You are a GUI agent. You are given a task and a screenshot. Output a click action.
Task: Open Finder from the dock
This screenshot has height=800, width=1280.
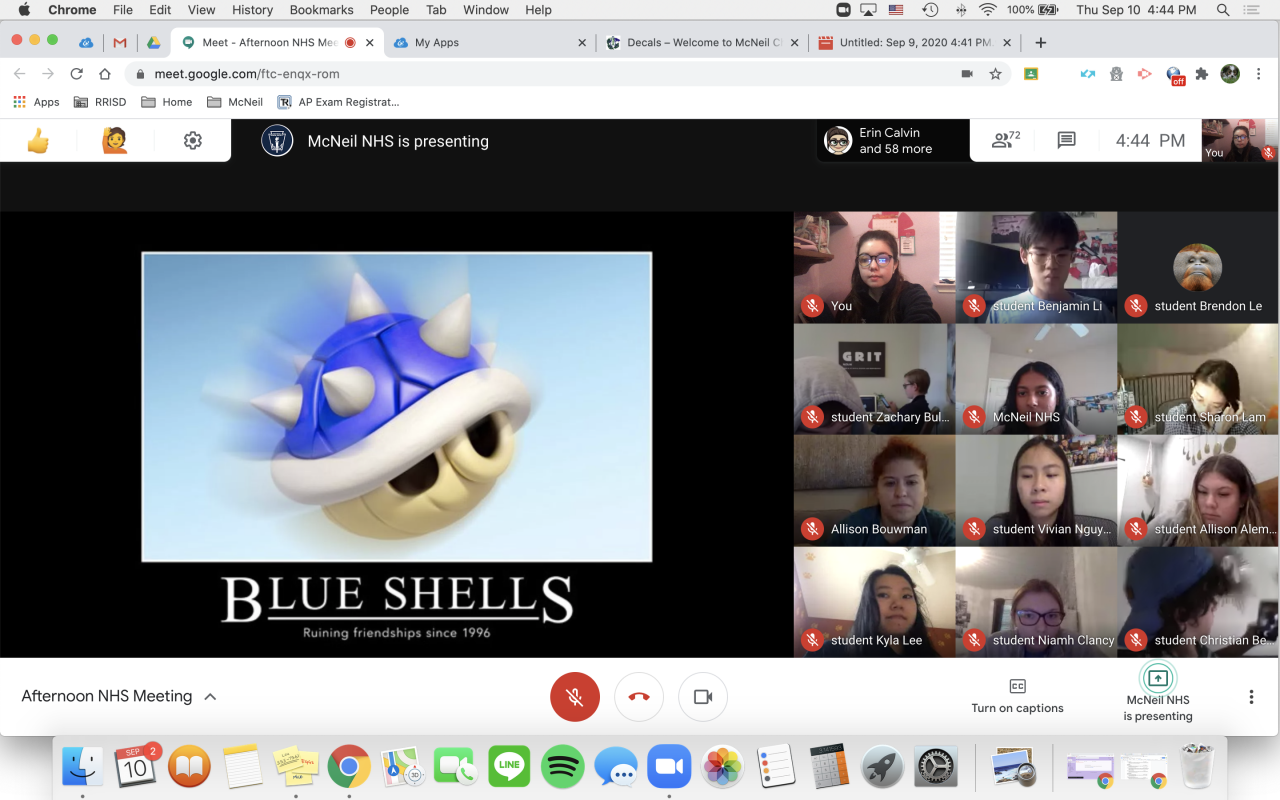83,767
